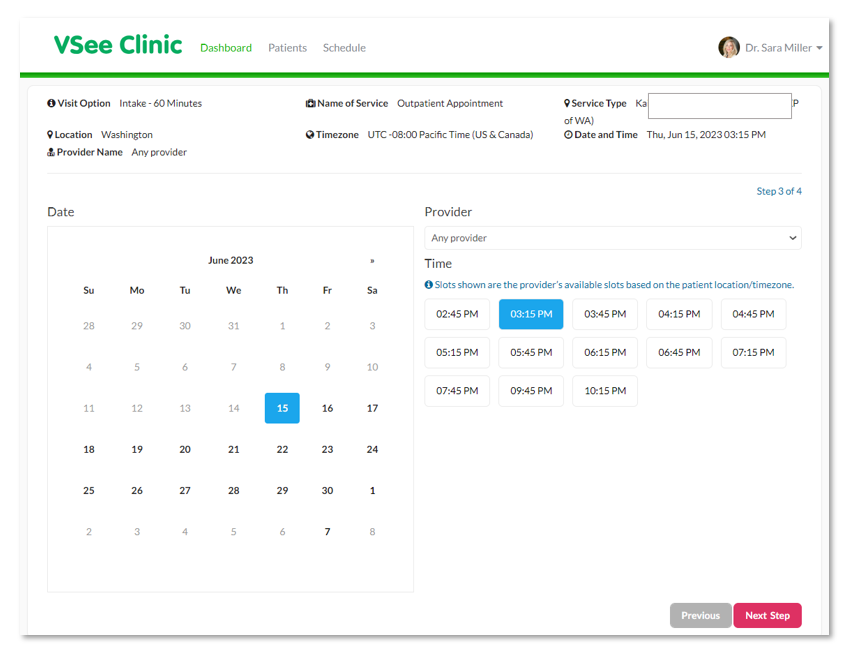Click the Visit Option info icon
This screenshot has height=650, width=849.
(x=51, y=103)
